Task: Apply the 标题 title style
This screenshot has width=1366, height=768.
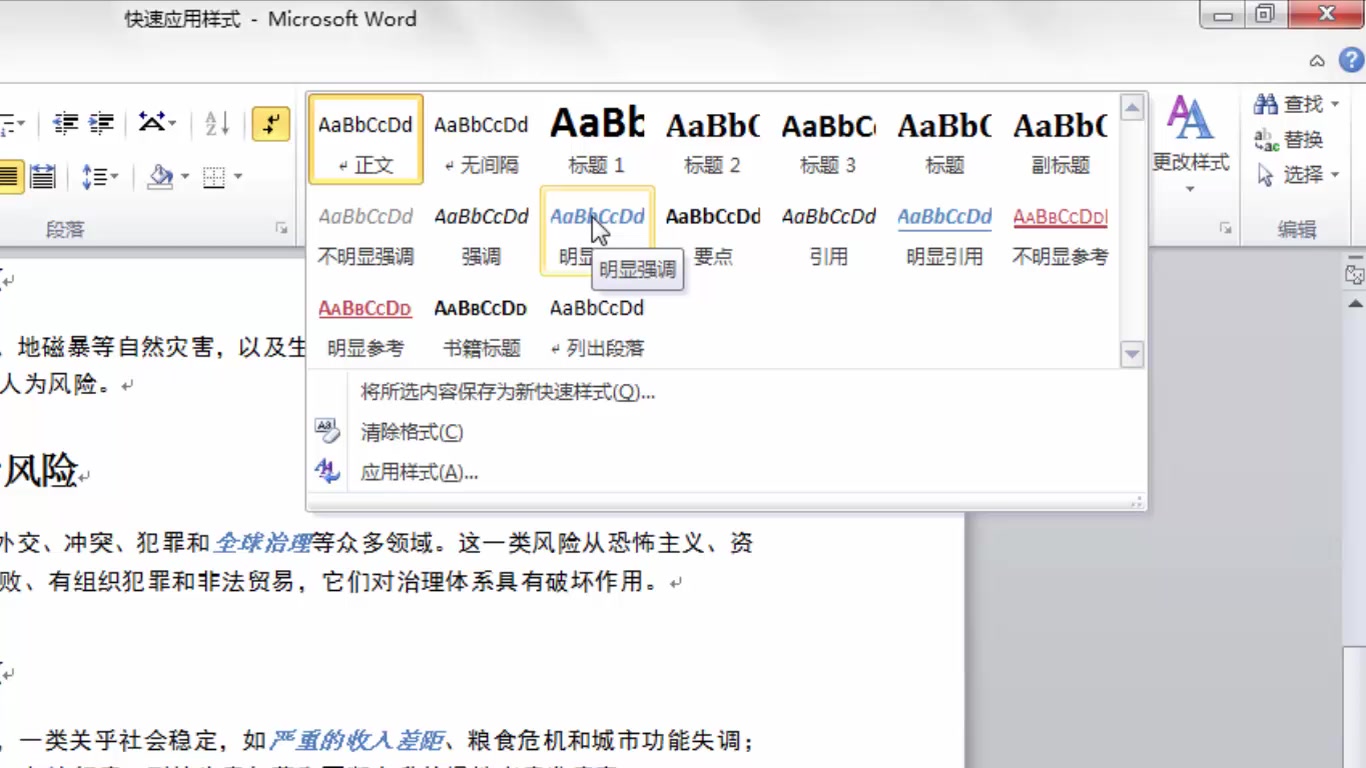Action: 944,140
